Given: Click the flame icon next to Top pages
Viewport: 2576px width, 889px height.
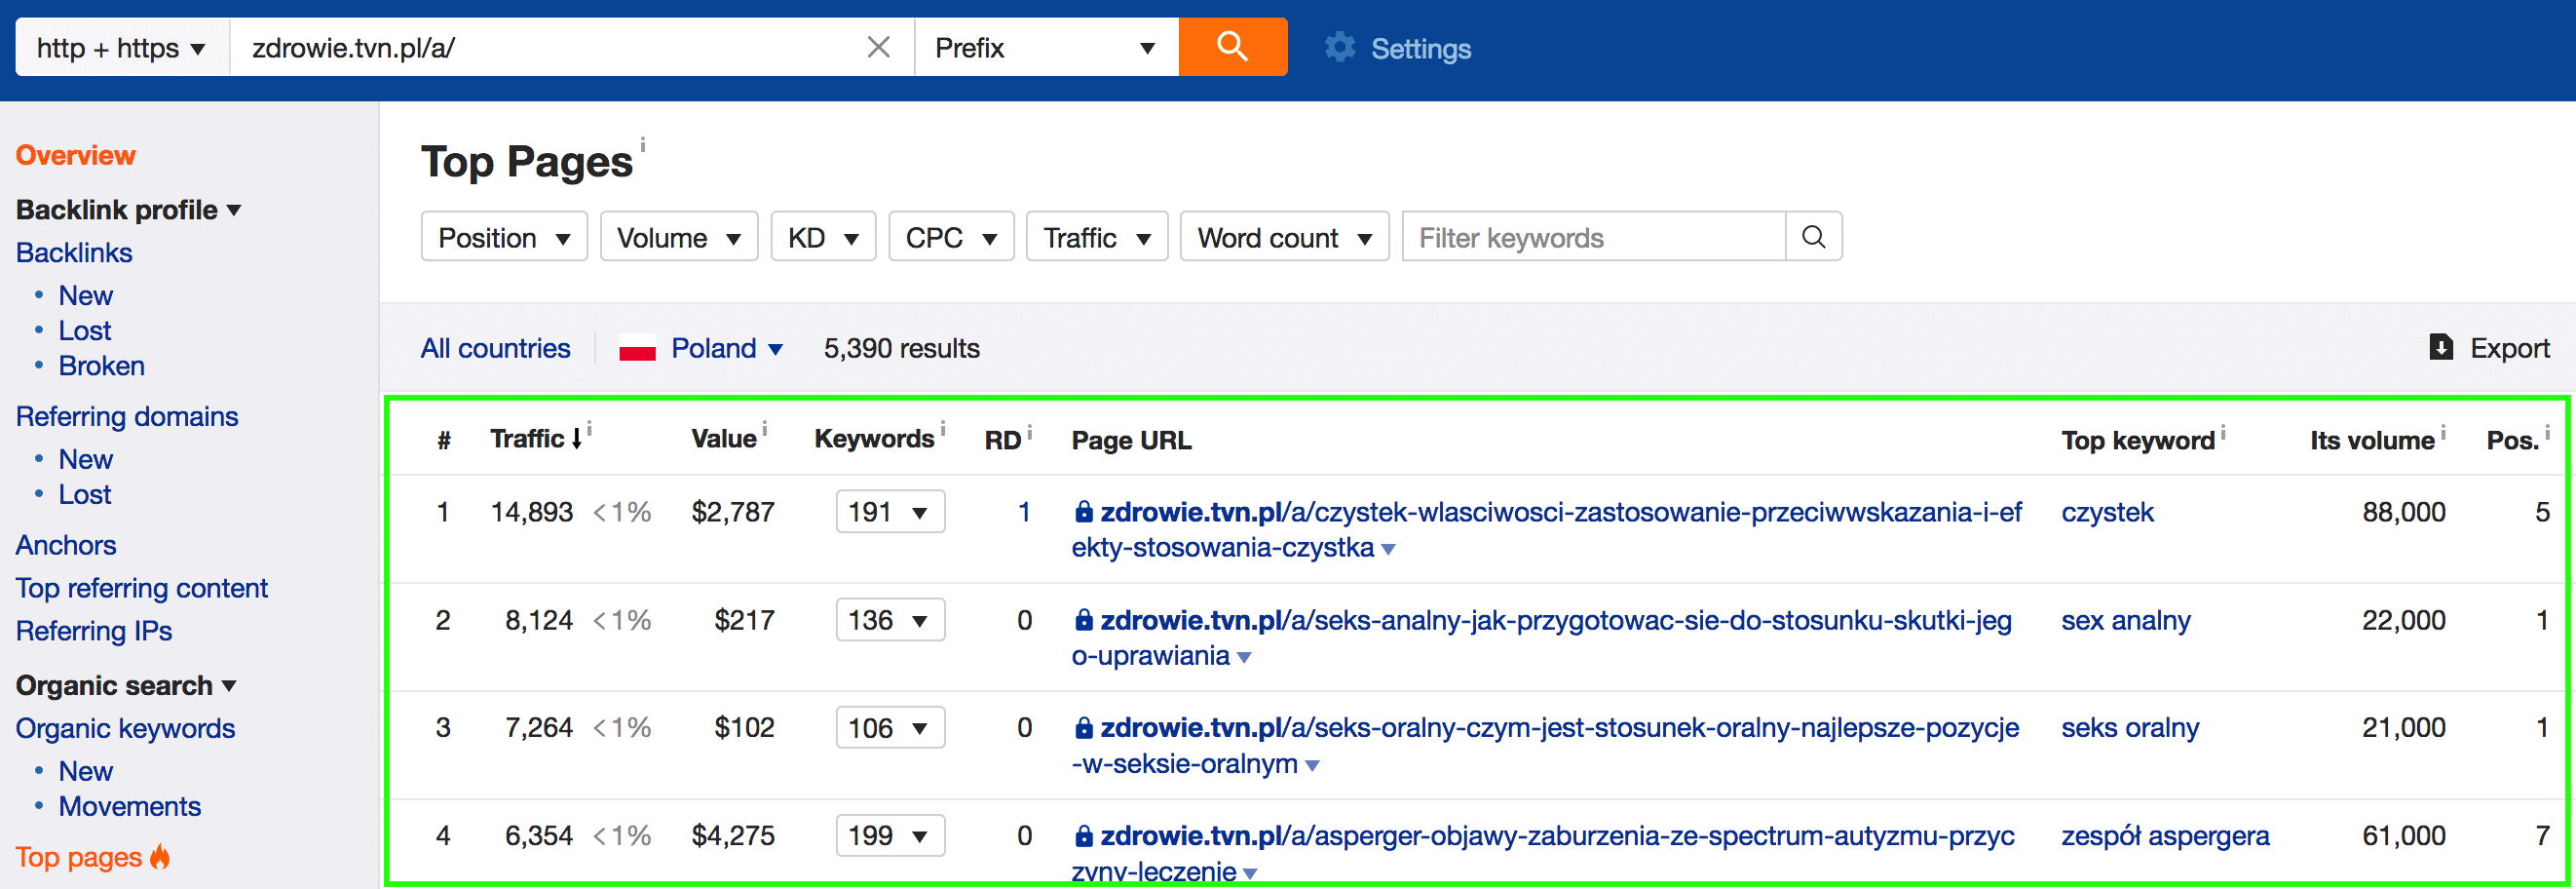Looking at the screenshot, I should point(160,857).
